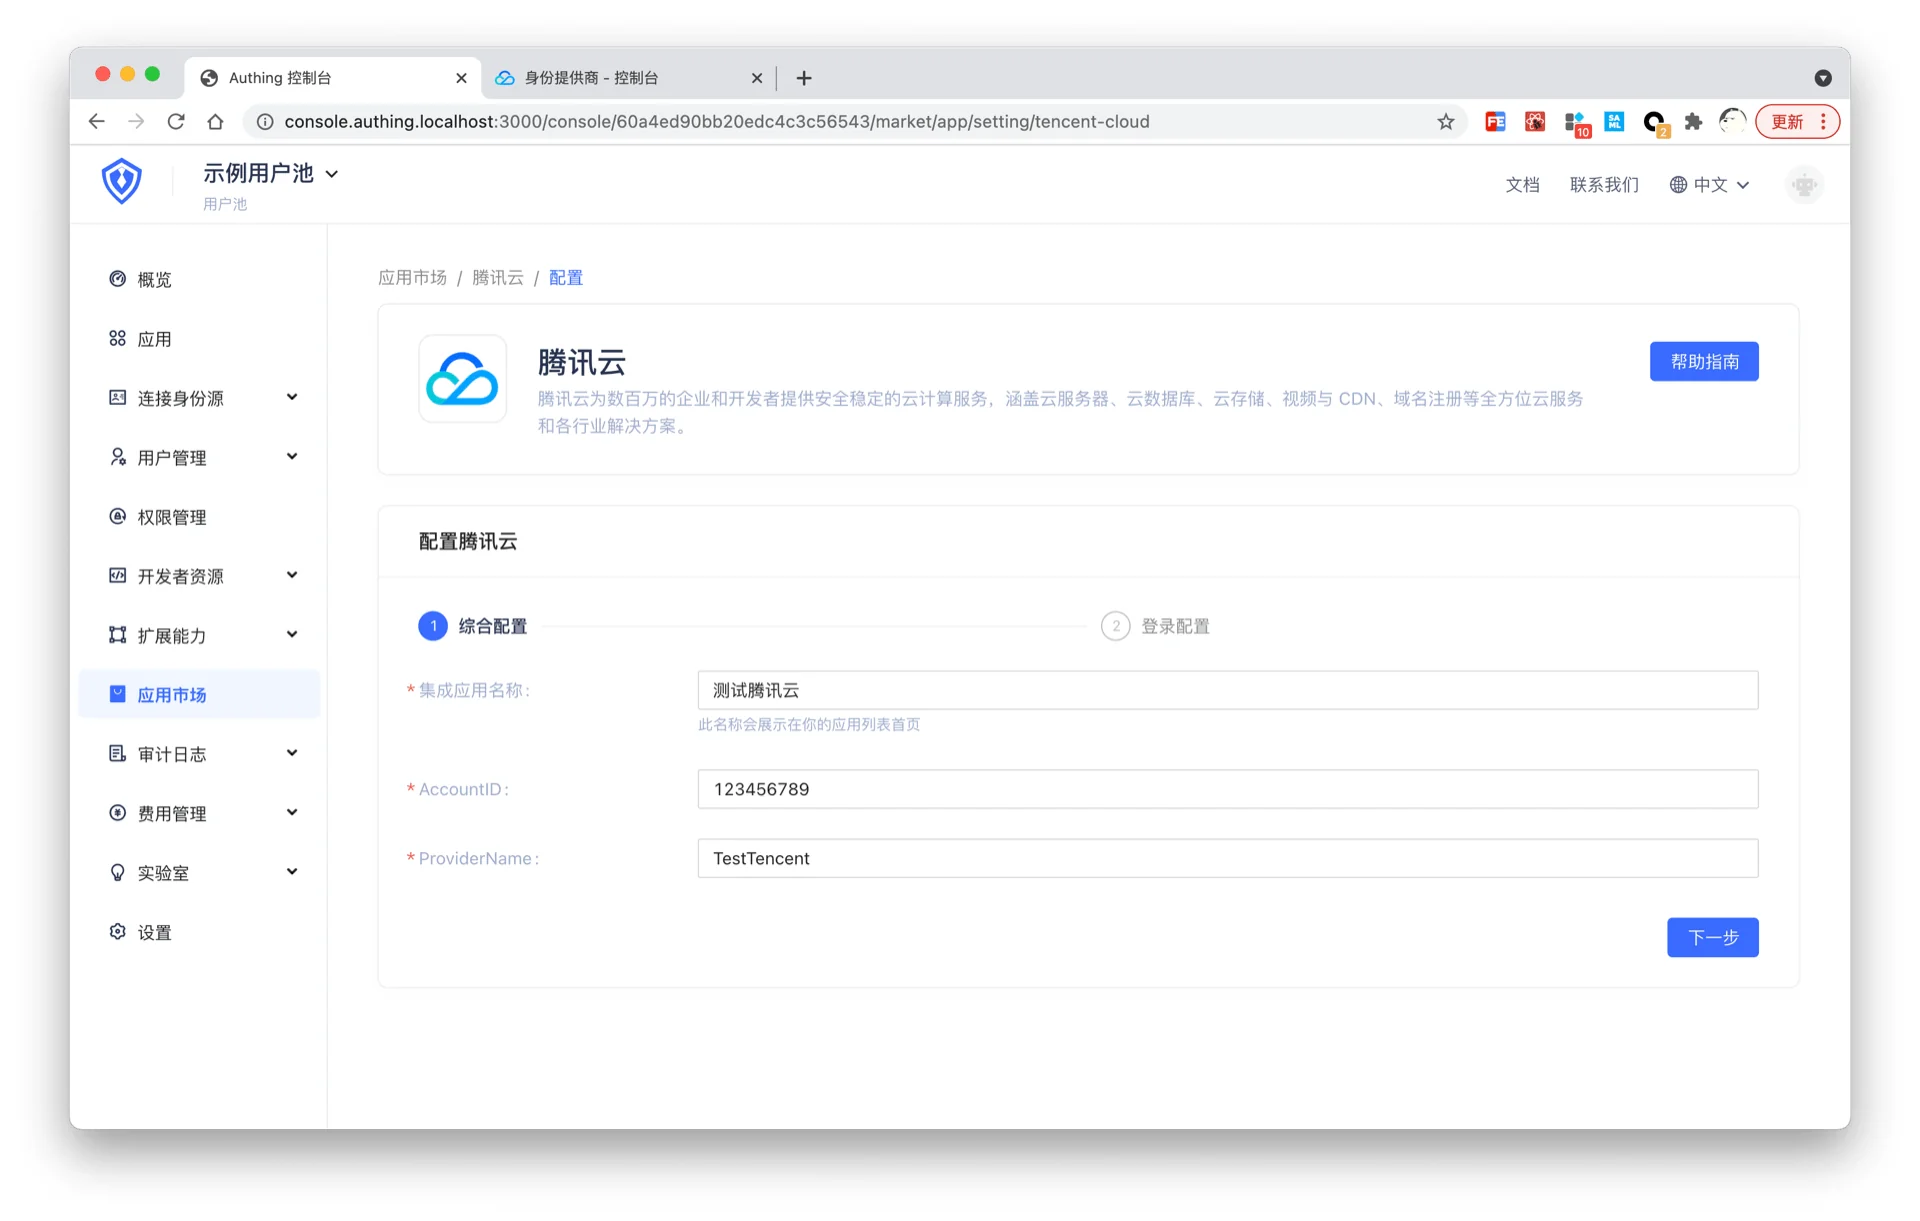1920x1221 pixels.
Task: Go forward with the browser forward arrow
Action: click(136, 122)
